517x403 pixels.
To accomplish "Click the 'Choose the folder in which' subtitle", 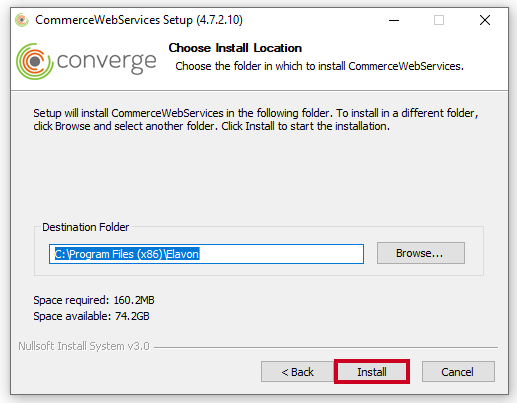I will point(319,66).
